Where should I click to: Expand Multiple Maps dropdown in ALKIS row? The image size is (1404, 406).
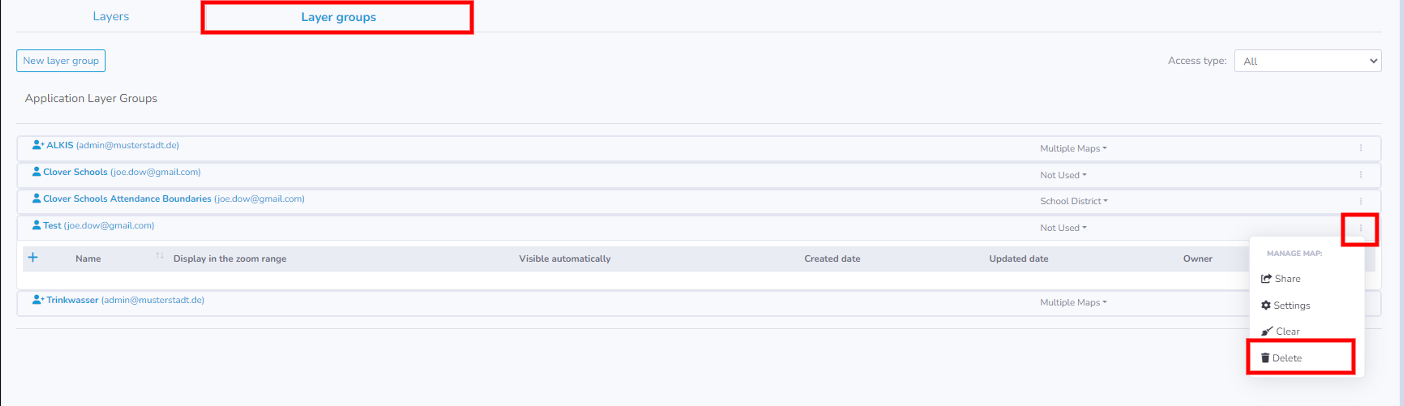pos(1073,149)
